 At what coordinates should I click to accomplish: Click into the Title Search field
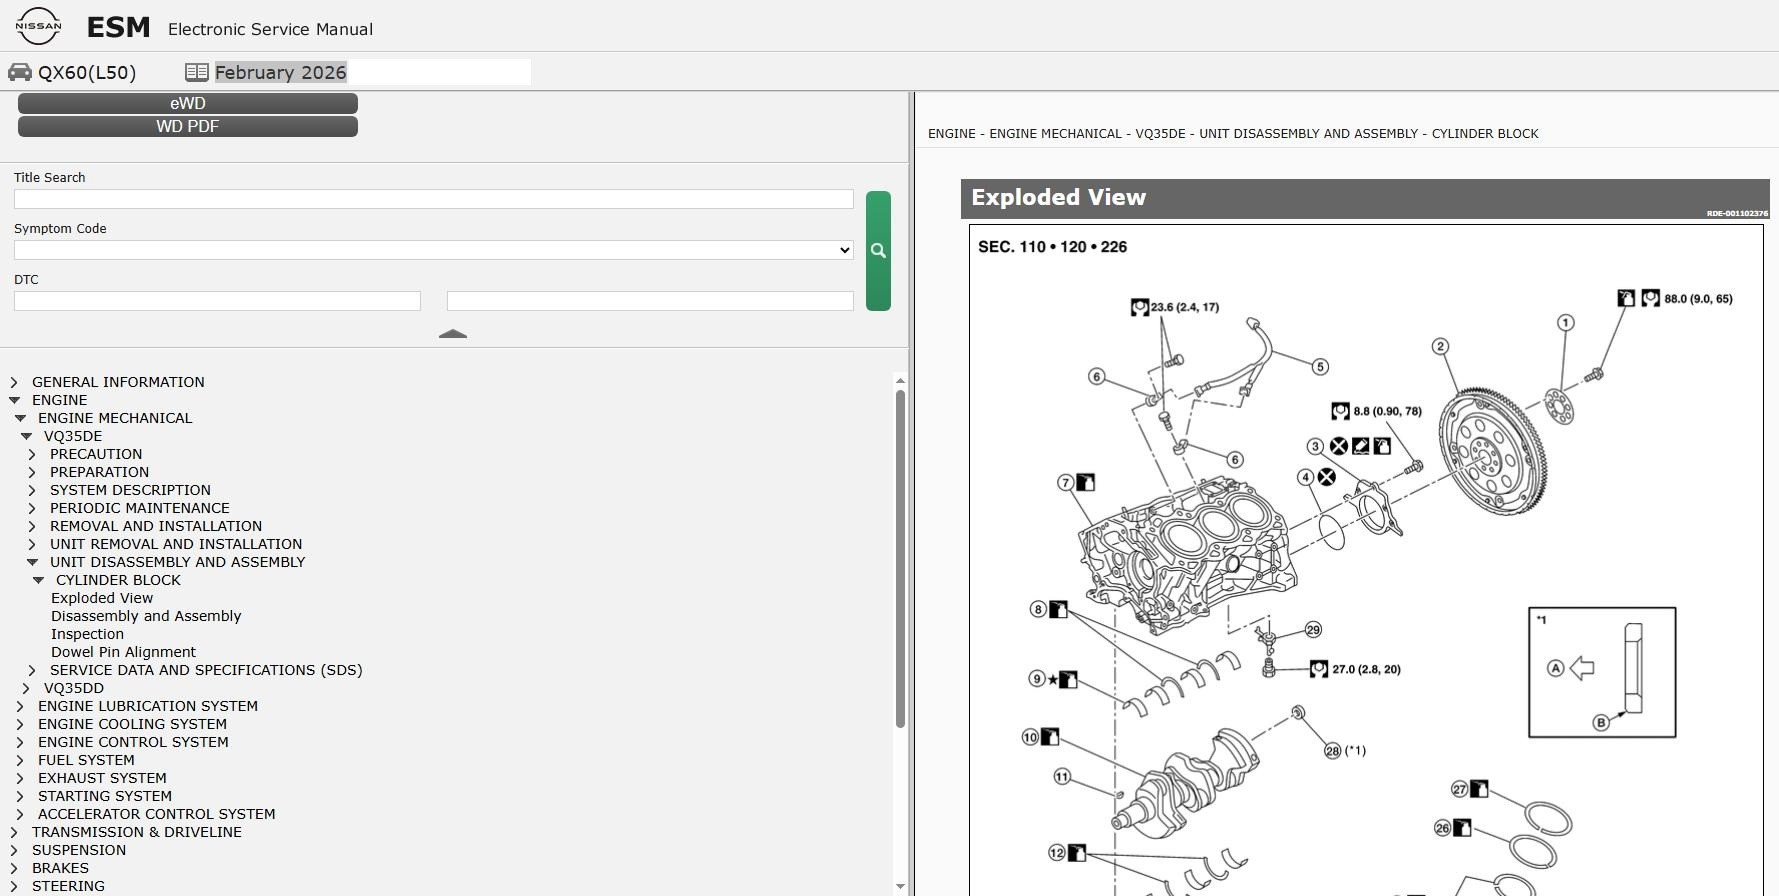433,199
